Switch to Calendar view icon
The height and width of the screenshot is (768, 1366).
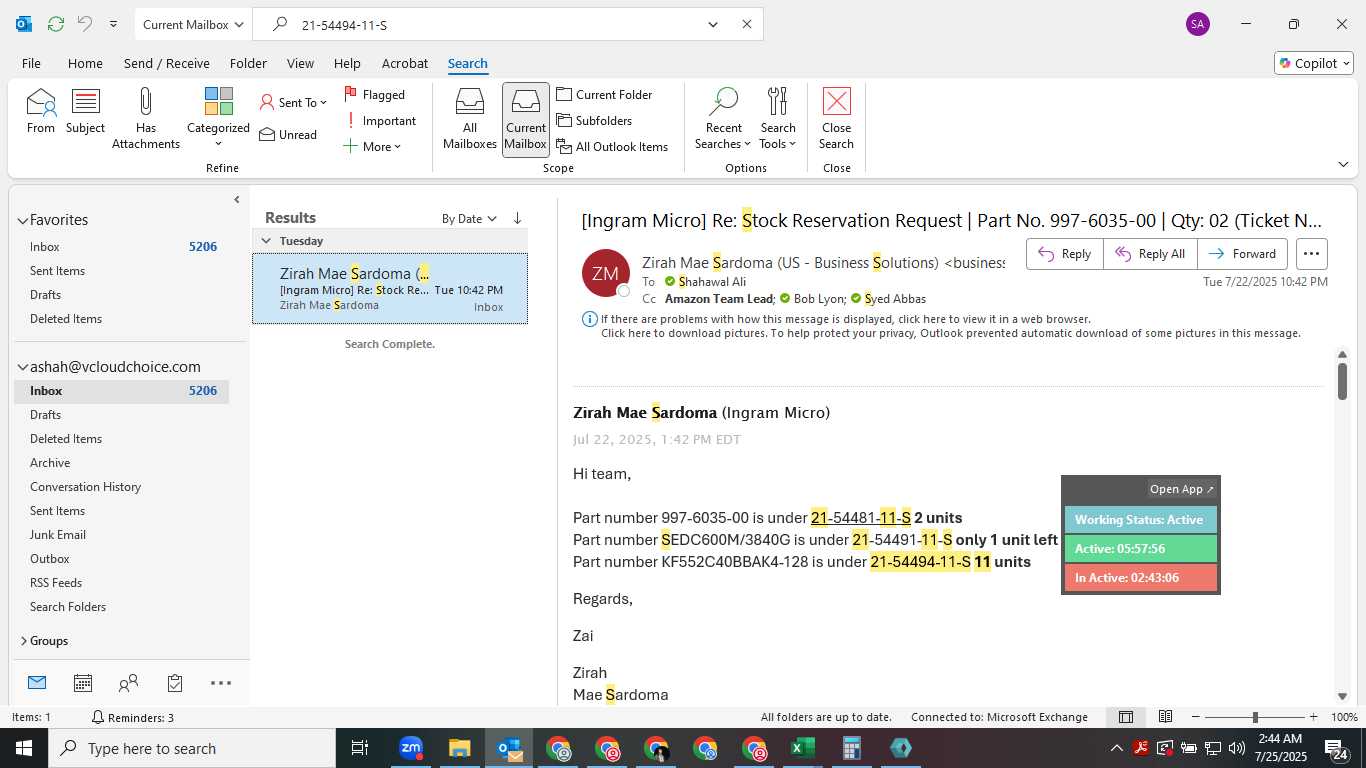point(83,683)
